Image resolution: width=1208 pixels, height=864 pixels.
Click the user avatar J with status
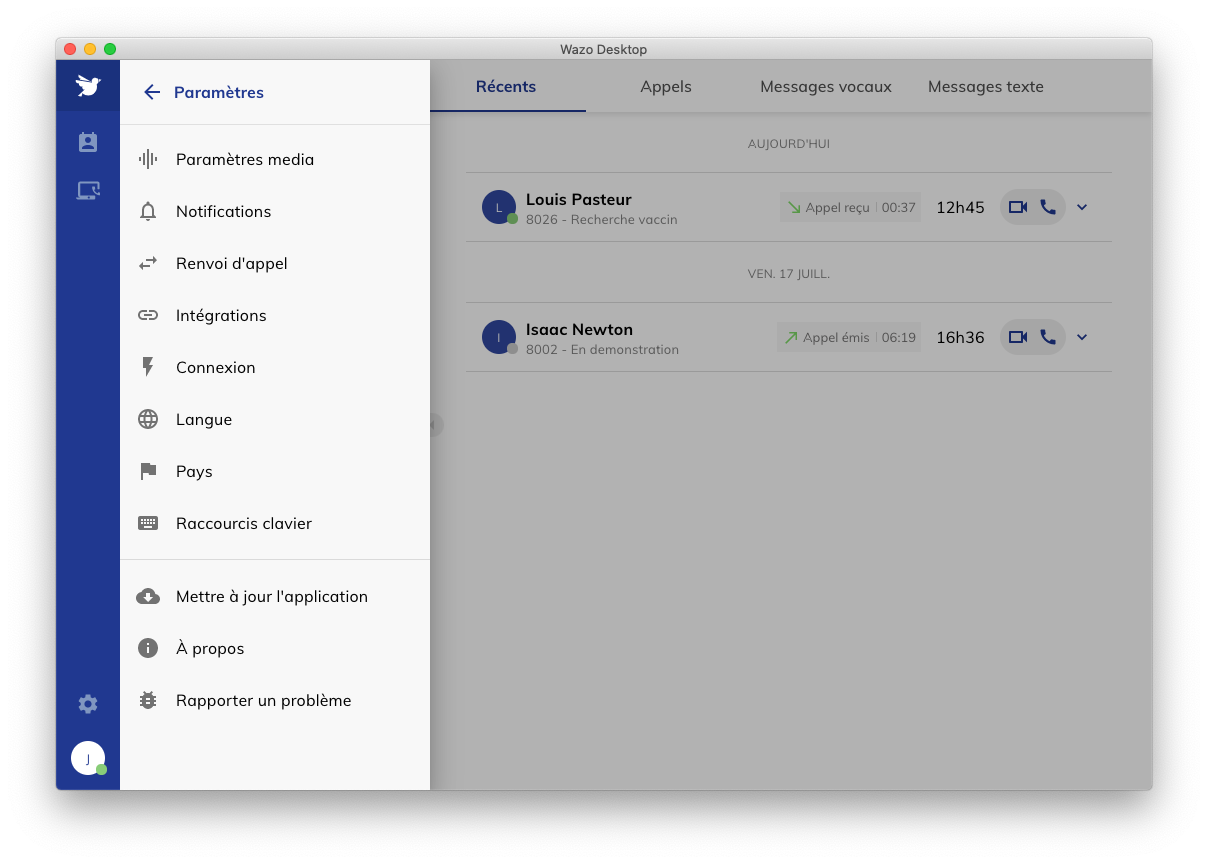pos(88,759)
